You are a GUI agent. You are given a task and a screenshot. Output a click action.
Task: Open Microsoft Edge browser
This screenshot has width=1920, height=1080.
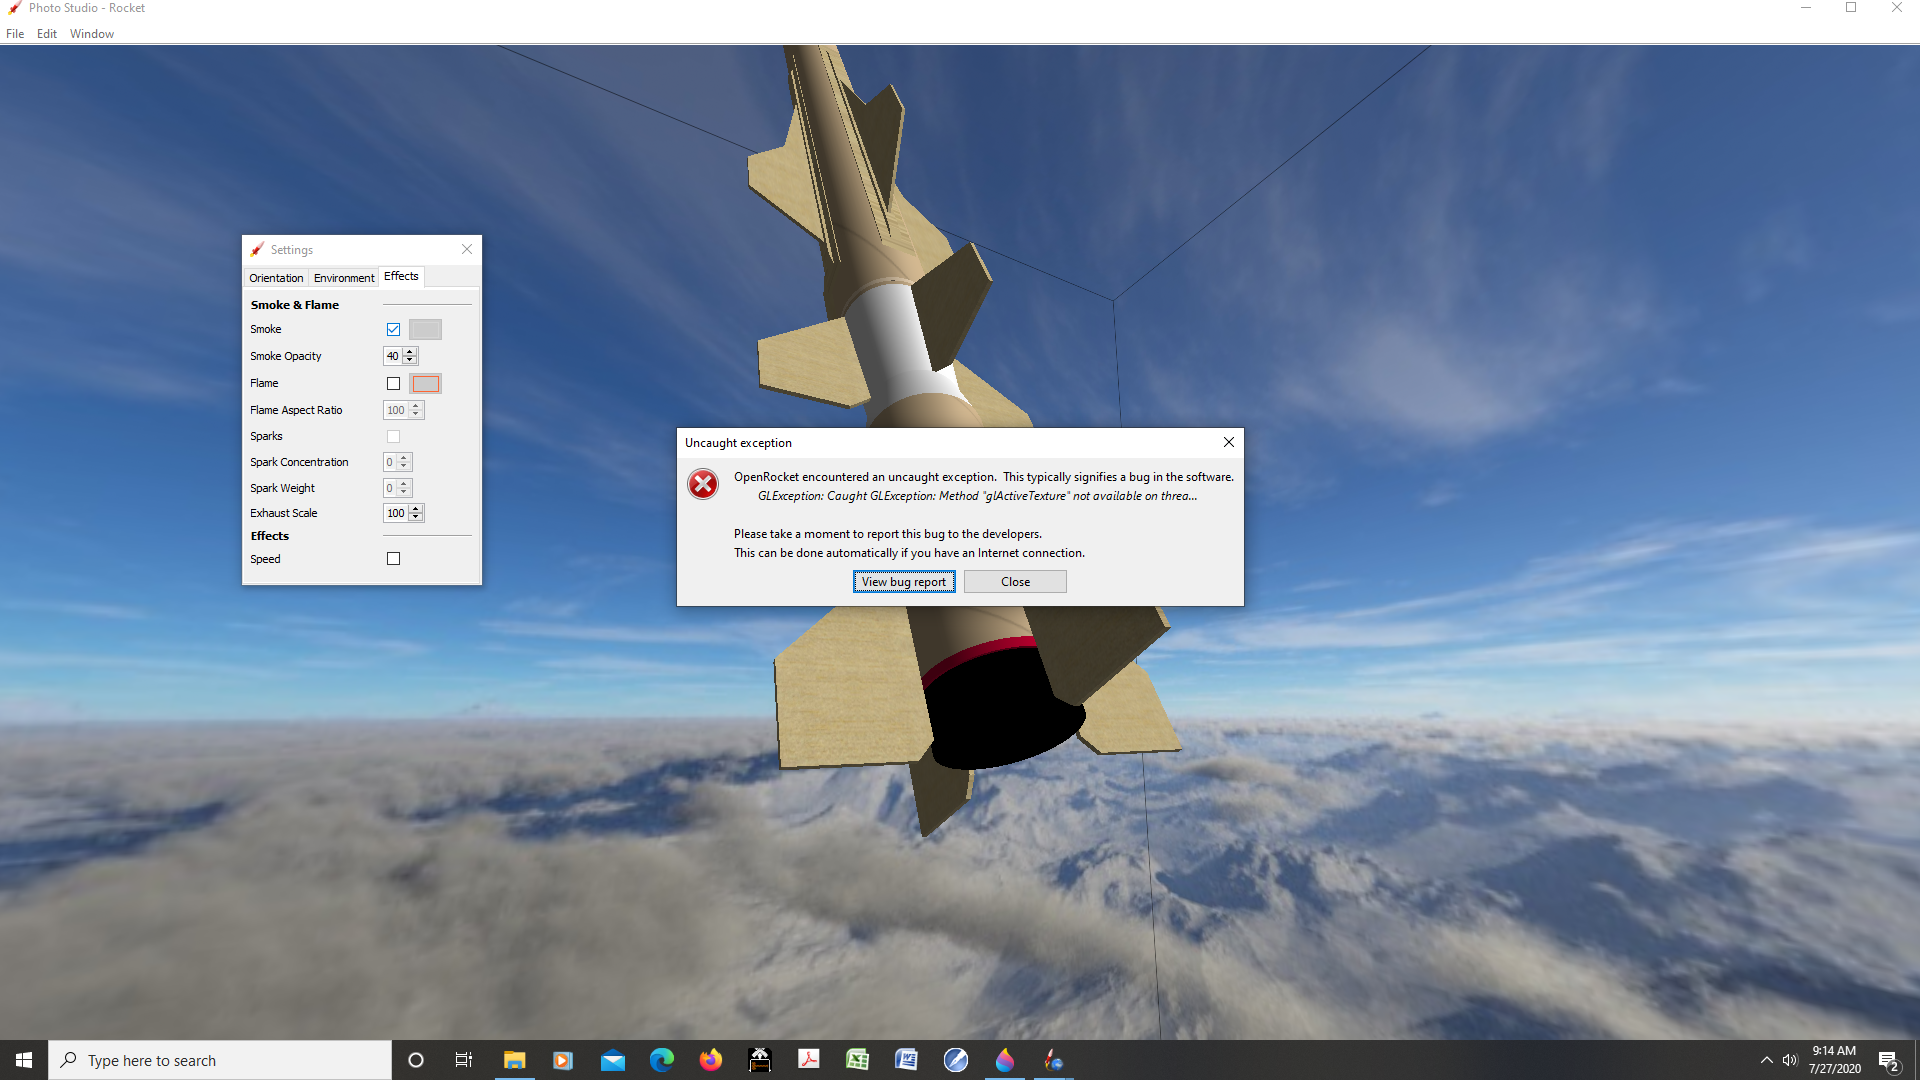(662, 1059)
